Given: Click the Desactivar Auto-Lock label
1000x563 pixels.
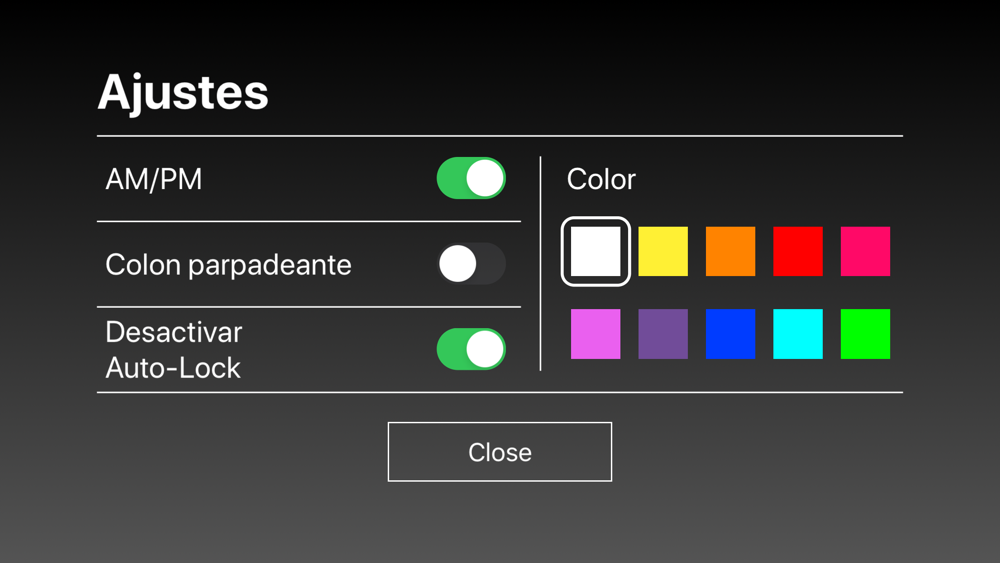Looking at the screenshot, I should 174,350.
